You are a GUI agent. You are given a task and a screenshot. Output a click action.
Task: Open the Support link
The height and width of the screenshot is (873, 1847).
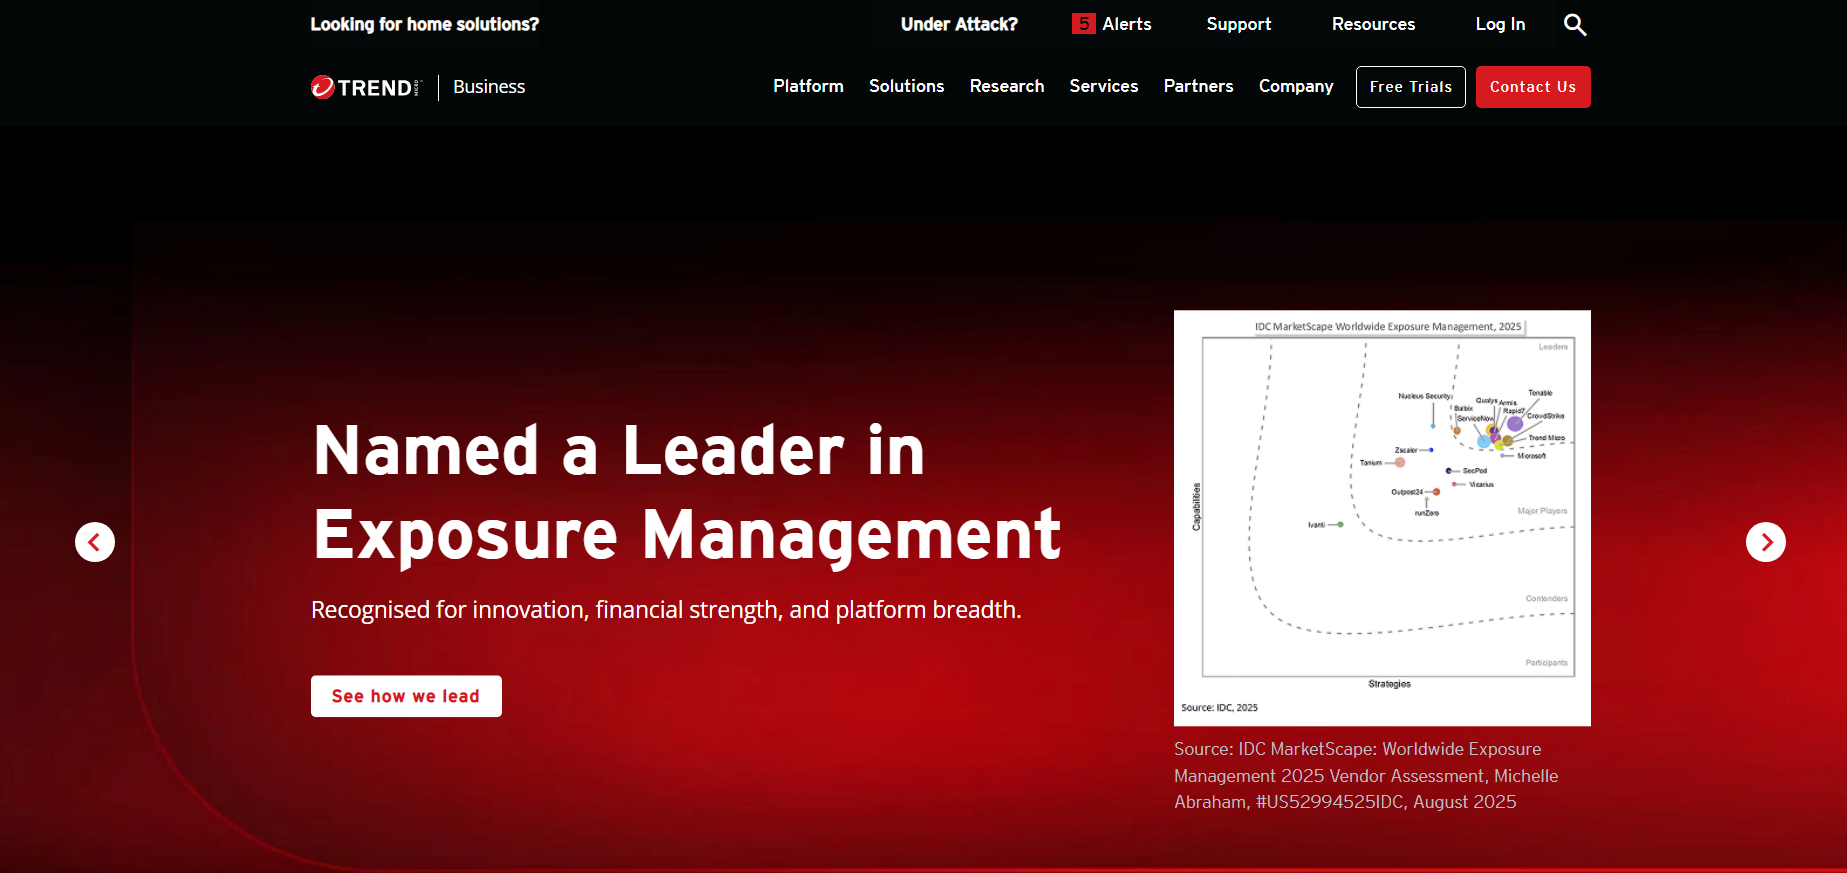point(1239,24)
